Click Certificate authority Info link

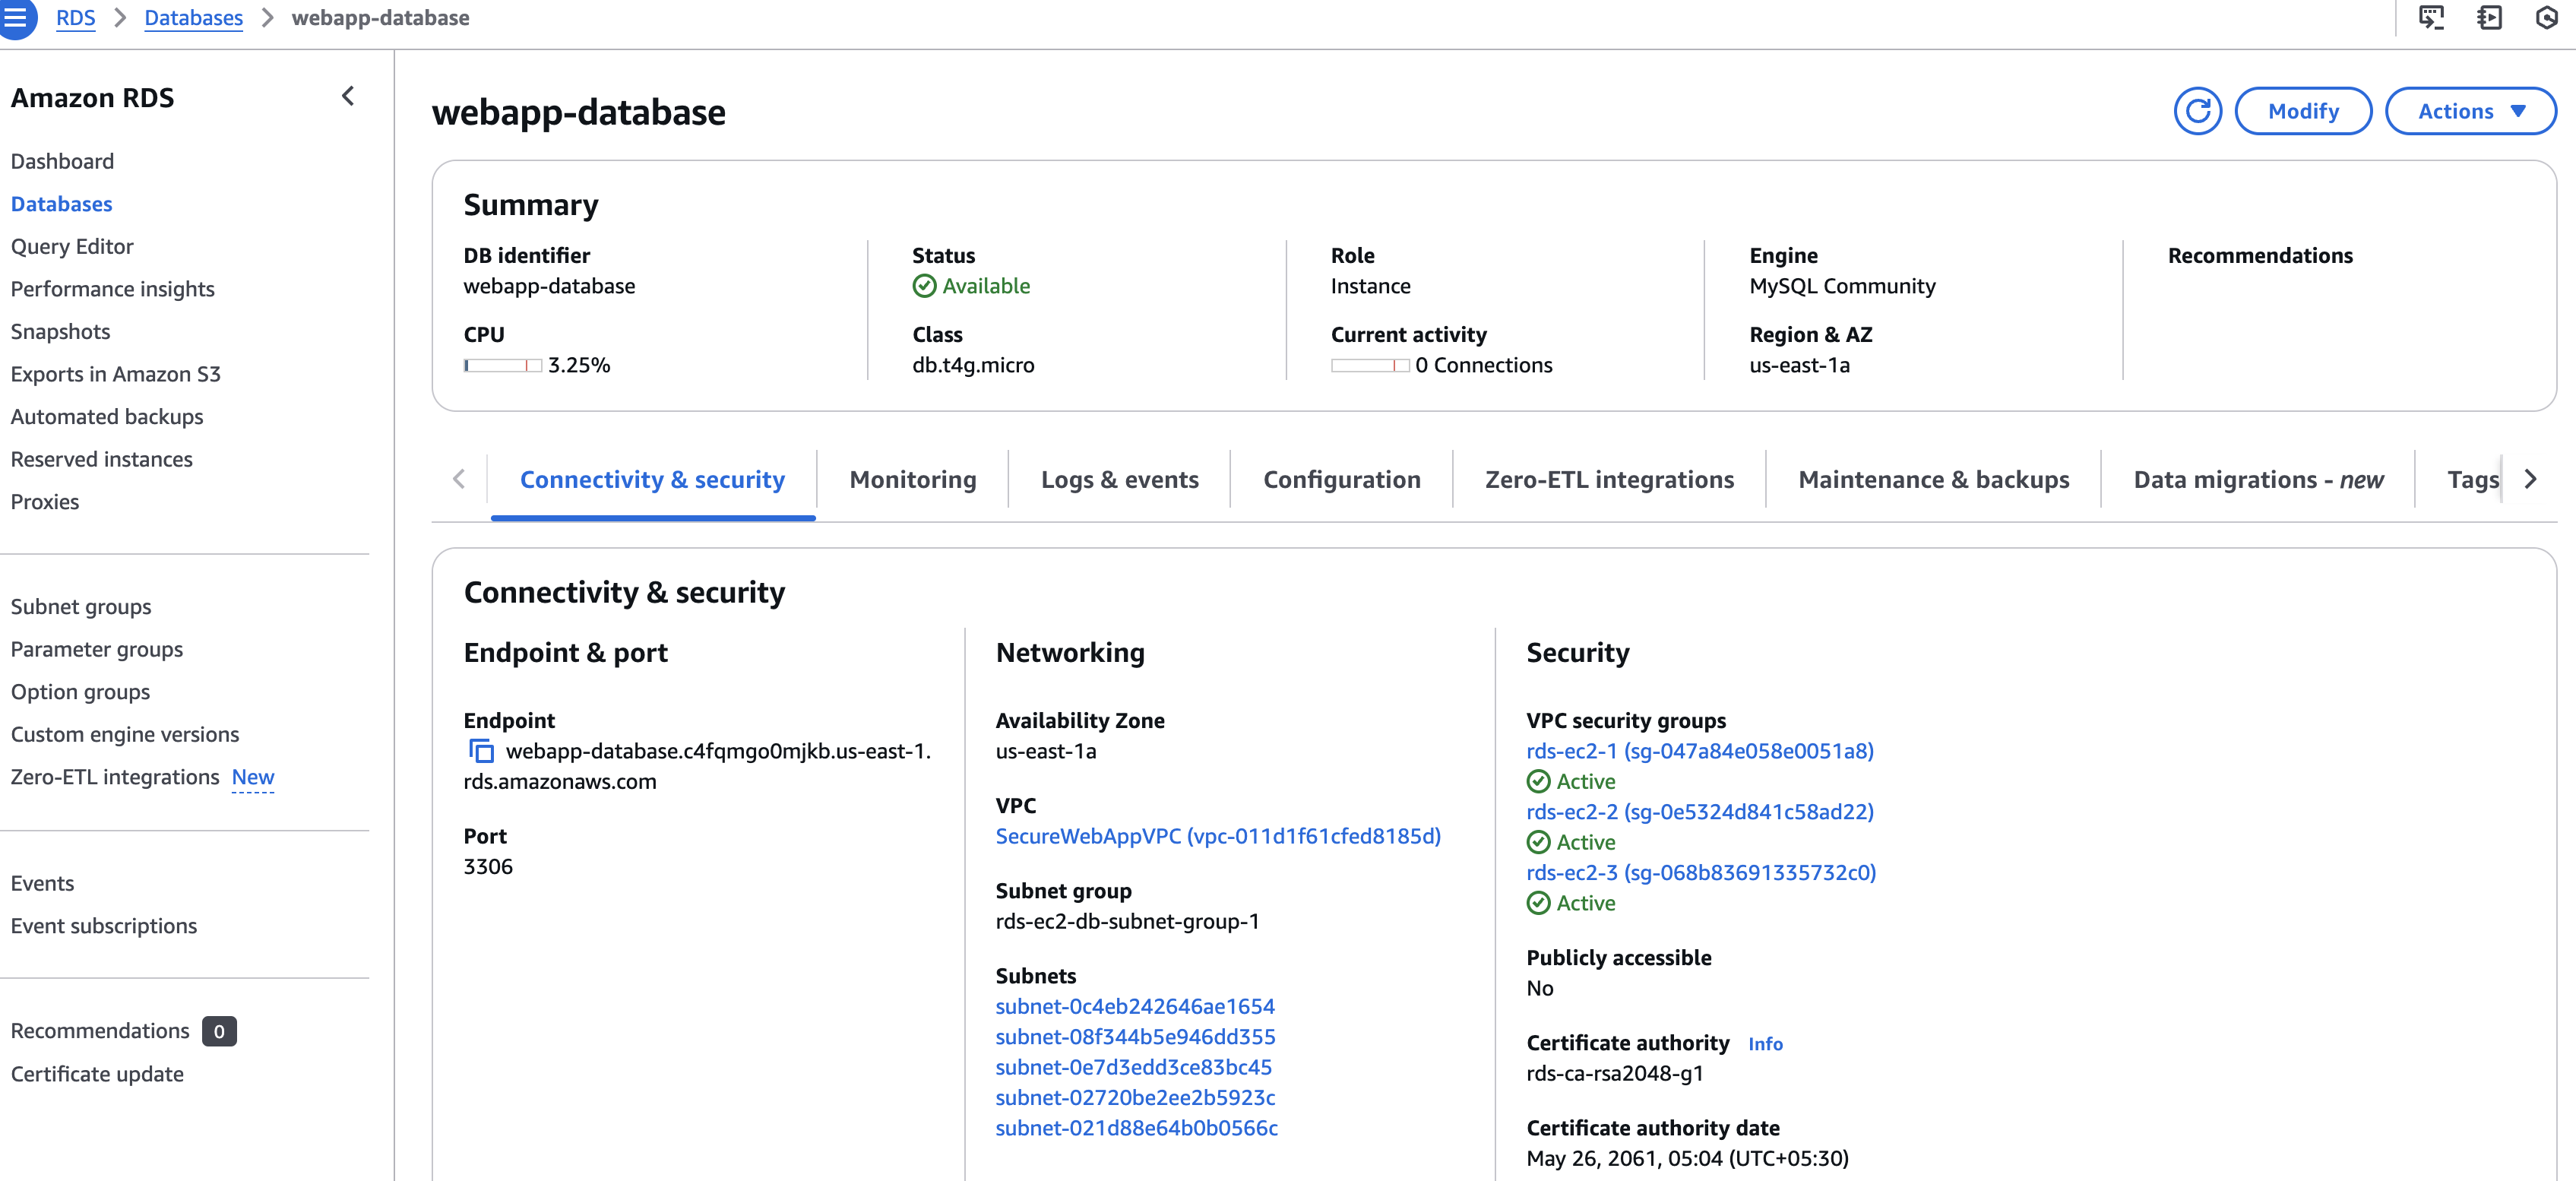coord(1765,1044)
